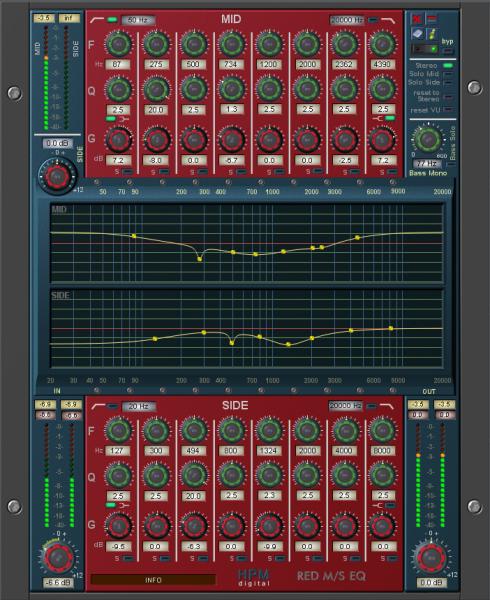This screenshot has height=600, width=490.
Task: Click the MID high-pass 50 Hz field
Action: (x=138, y=20)
